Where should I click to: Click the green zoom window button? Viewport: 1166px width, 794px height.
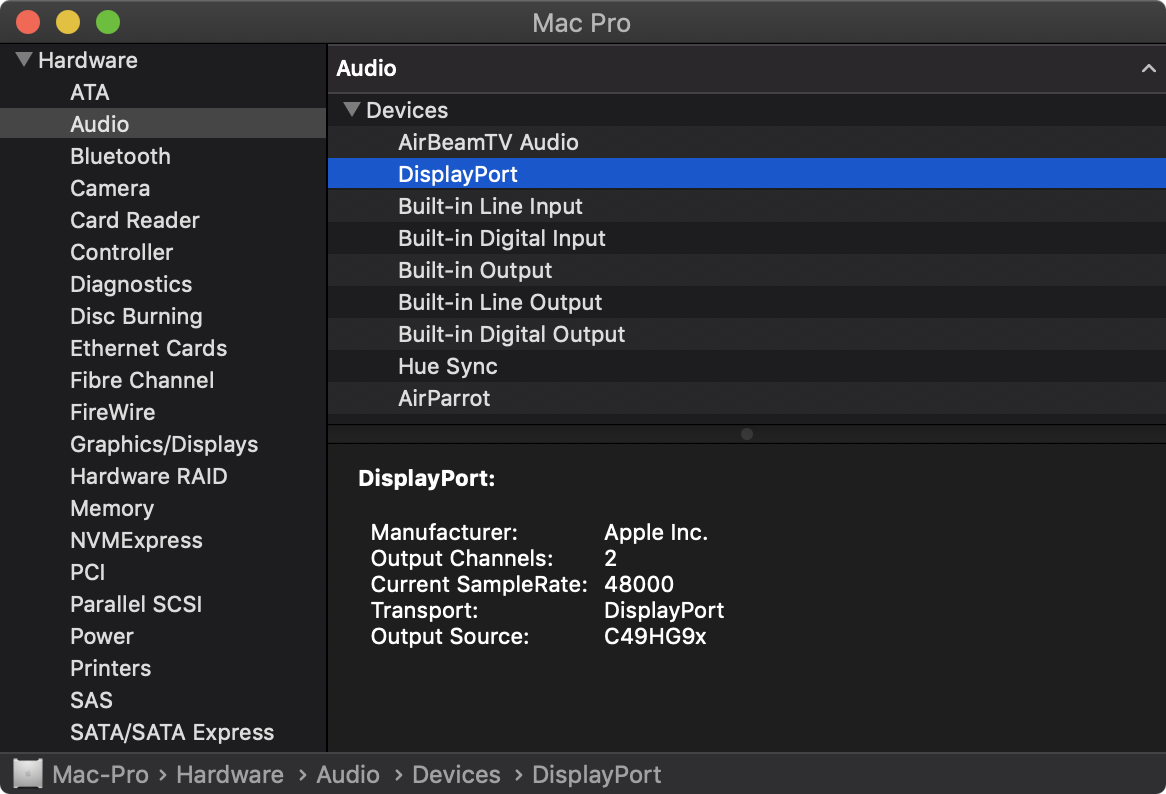pyautogui.click(x=107, y=22)
